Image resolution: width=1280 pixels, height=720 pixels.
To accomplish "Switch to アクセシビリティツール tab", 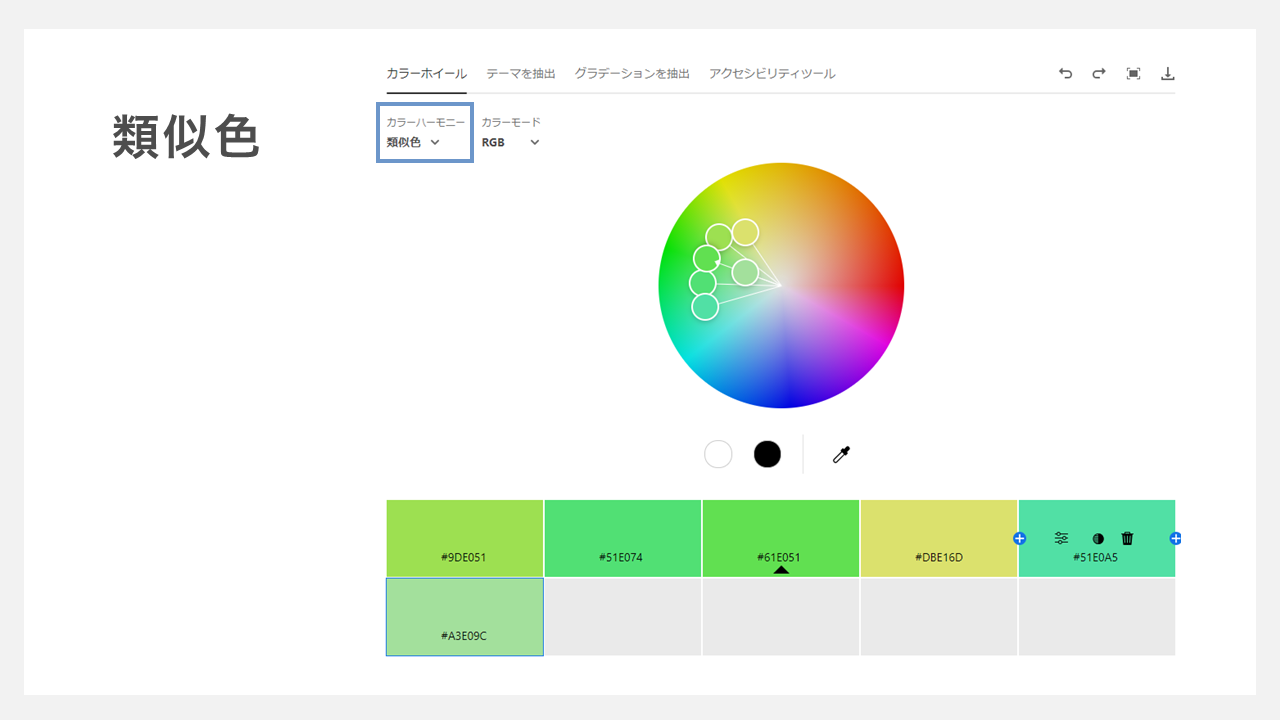I will (x=772, y=74).
